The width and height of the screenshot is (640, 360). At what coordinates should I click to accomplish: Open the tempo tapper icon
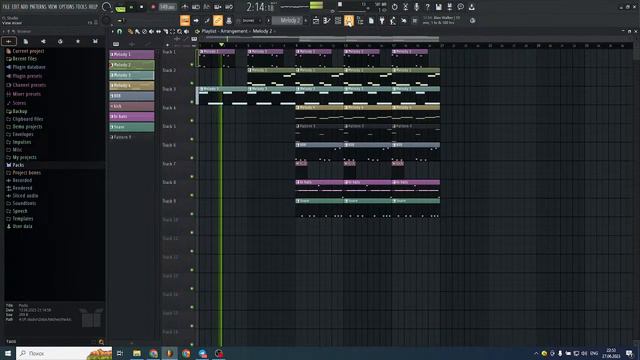[x=393, y=20]
